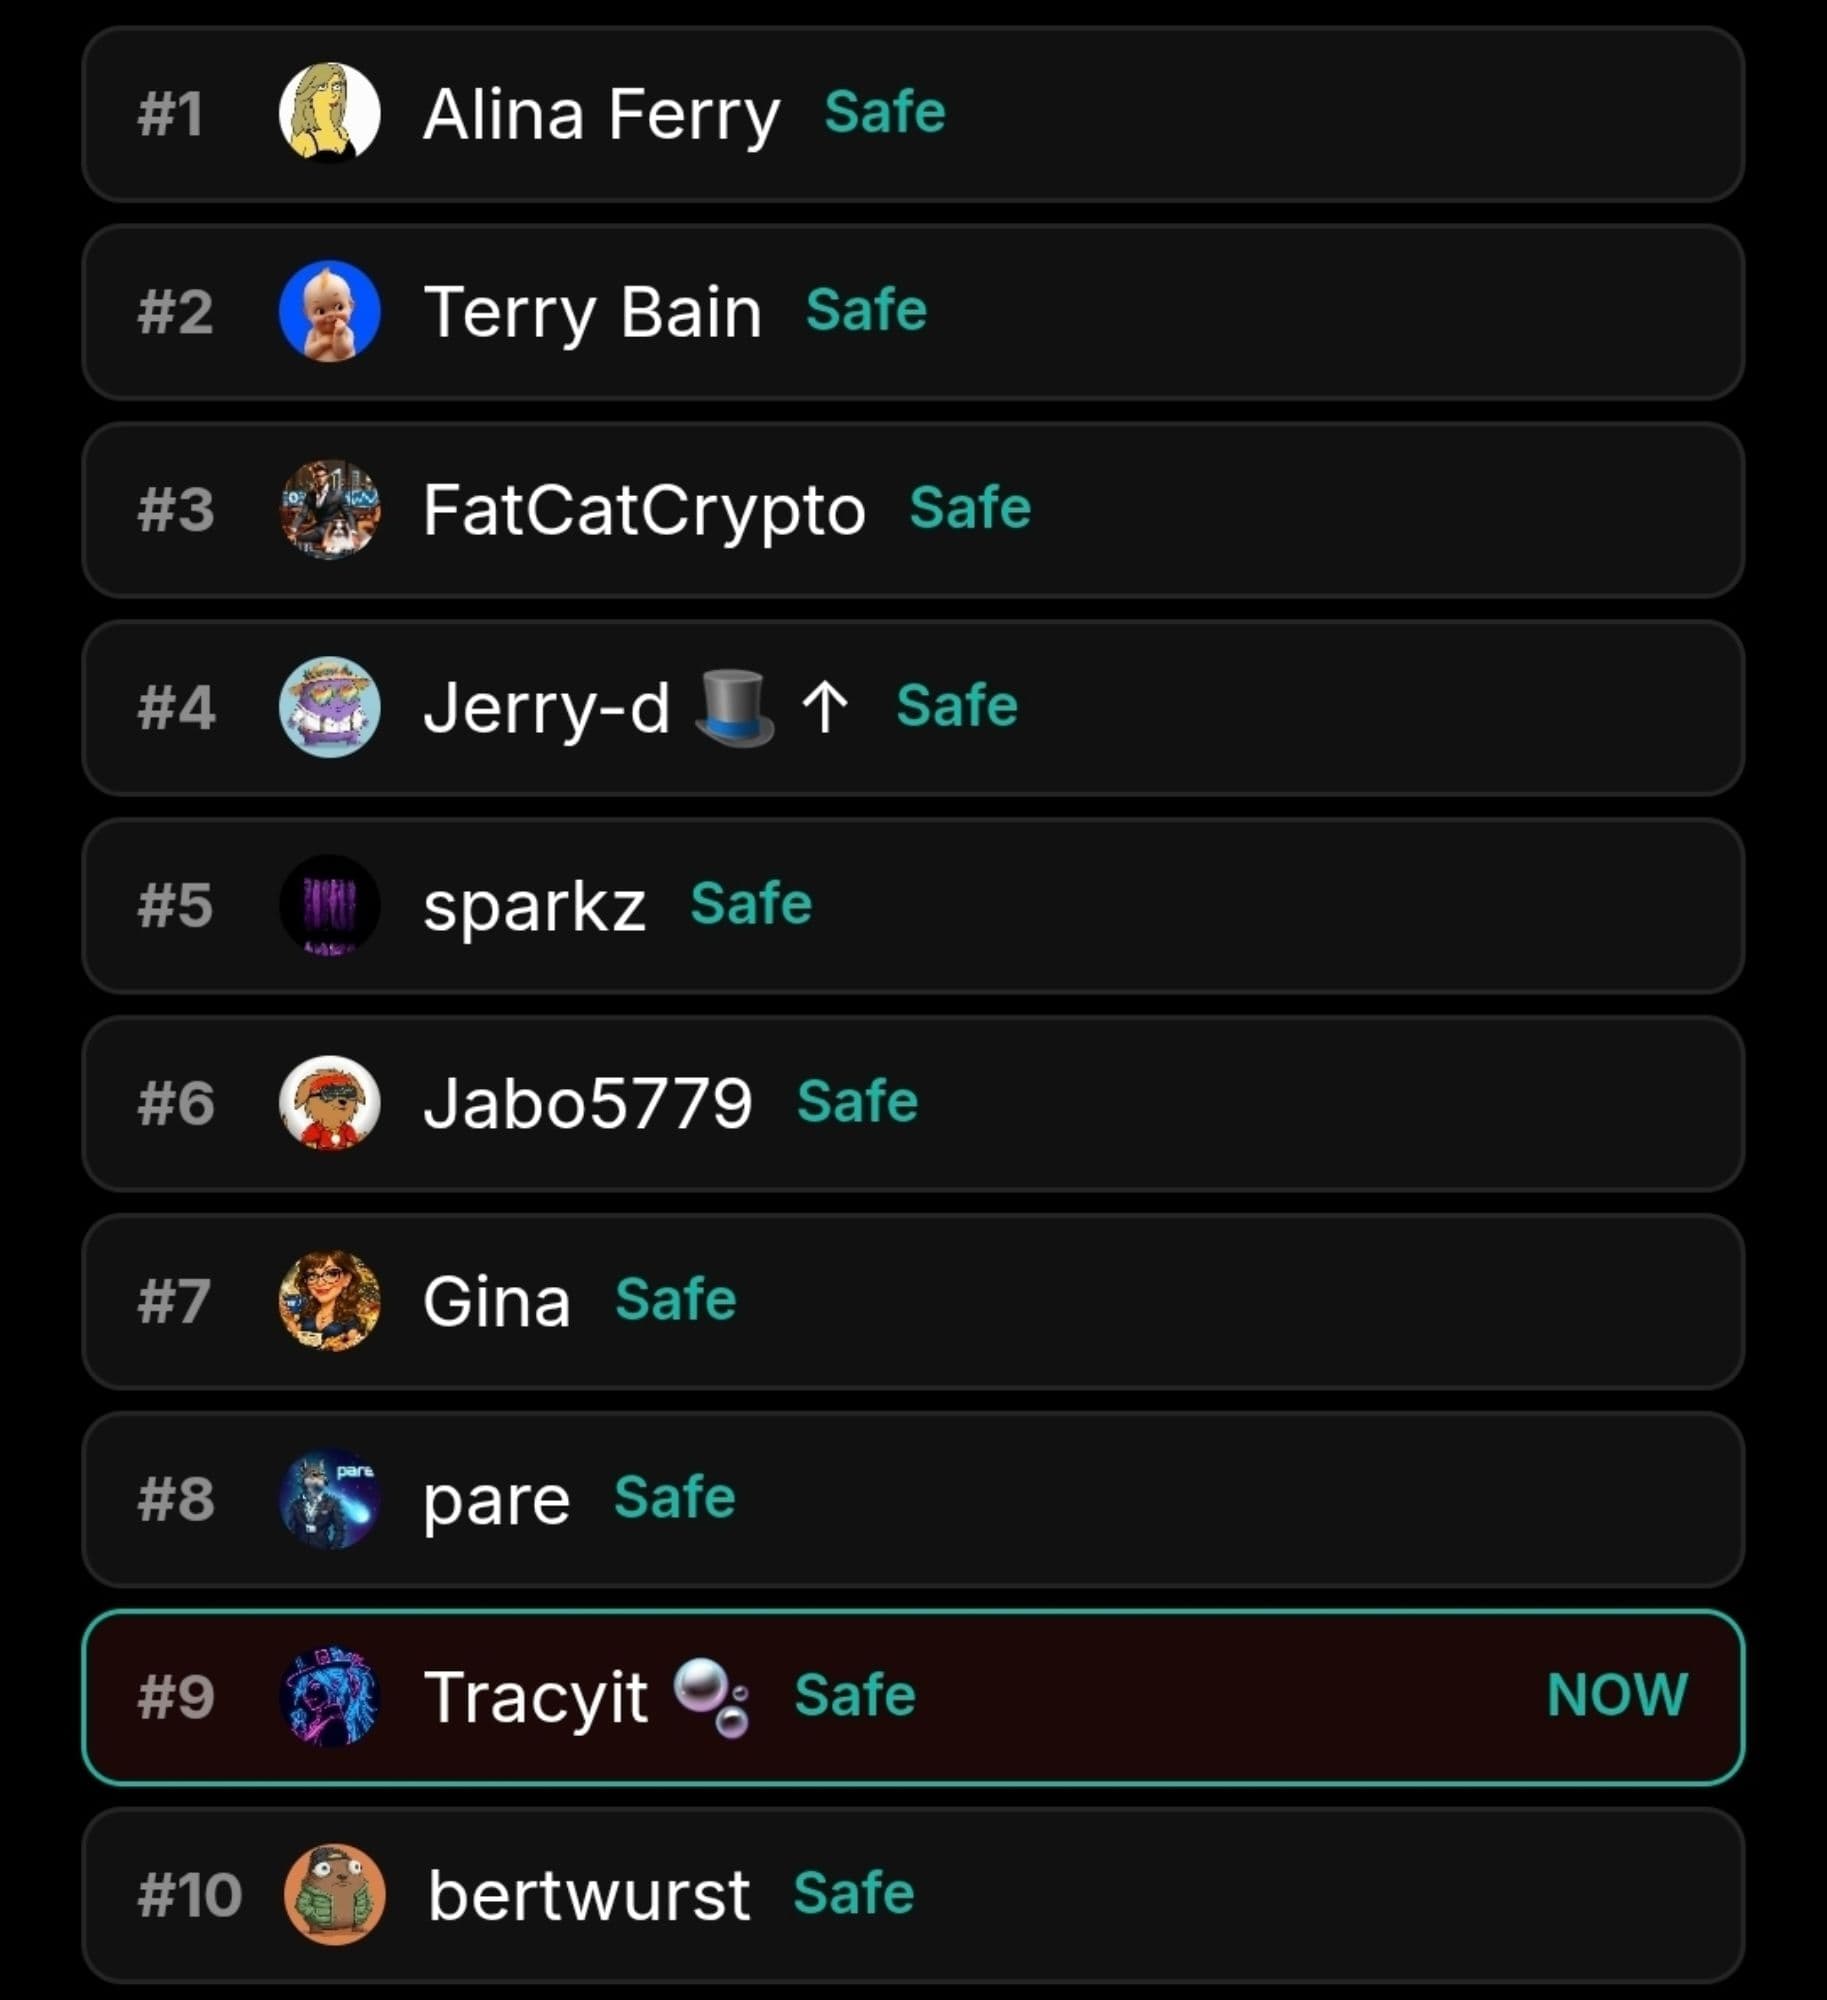Tap the bubbles emoji next to Tracyit

point(712,1697)
